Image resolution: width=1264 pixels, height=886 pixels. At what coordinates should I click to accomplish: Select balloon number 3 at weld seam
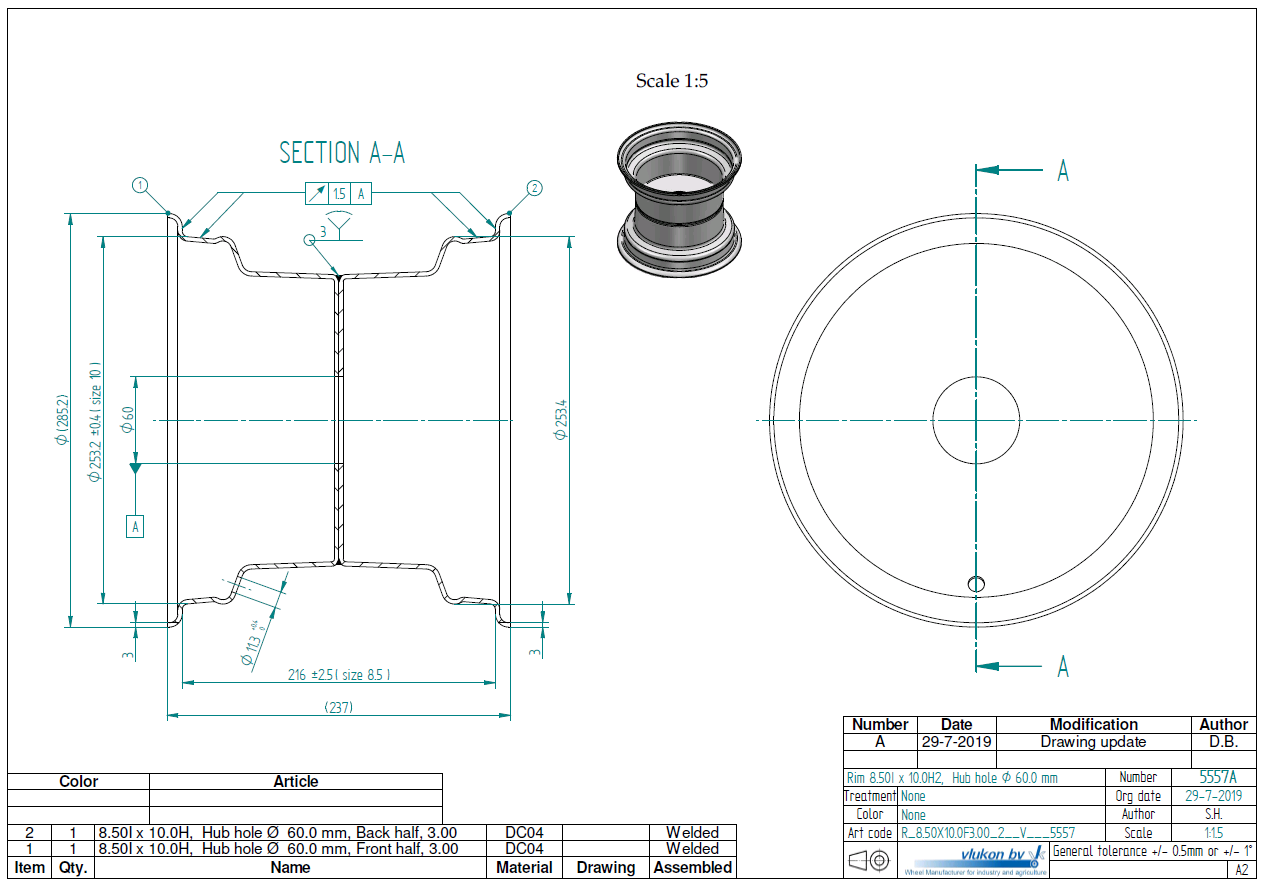pos(310,238)
